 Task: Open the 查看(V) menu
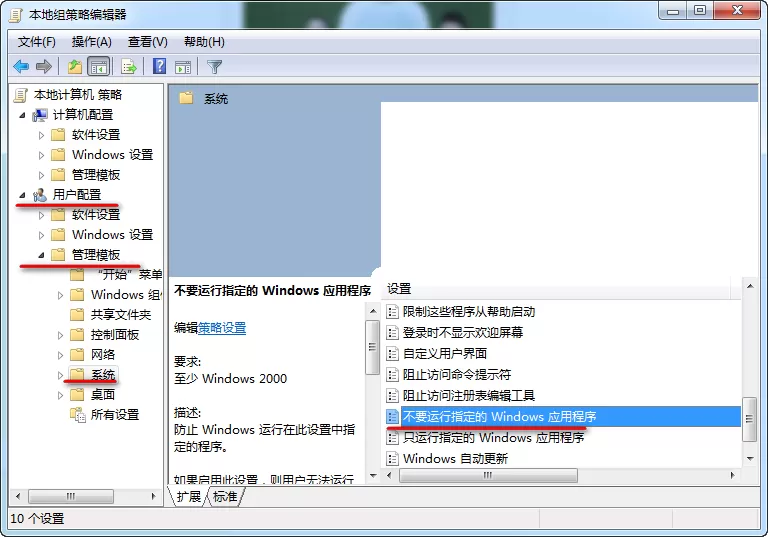coord(147,42)
